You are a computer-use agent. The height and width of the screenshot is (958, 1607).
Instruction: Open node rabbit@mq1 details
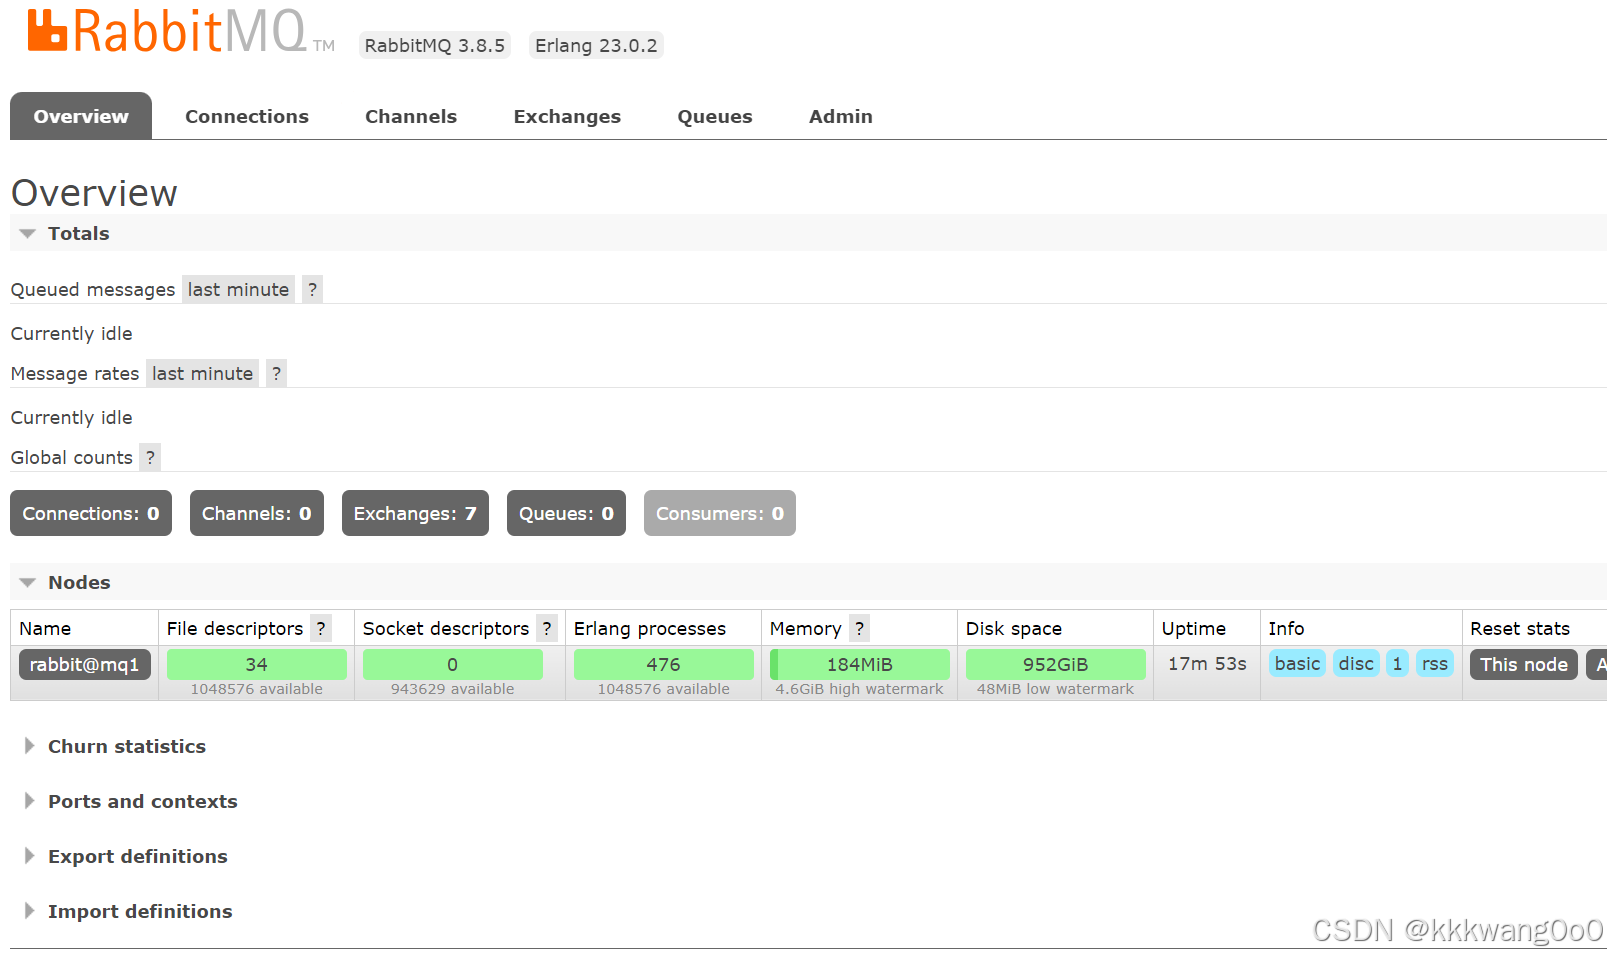coord(85,664)
